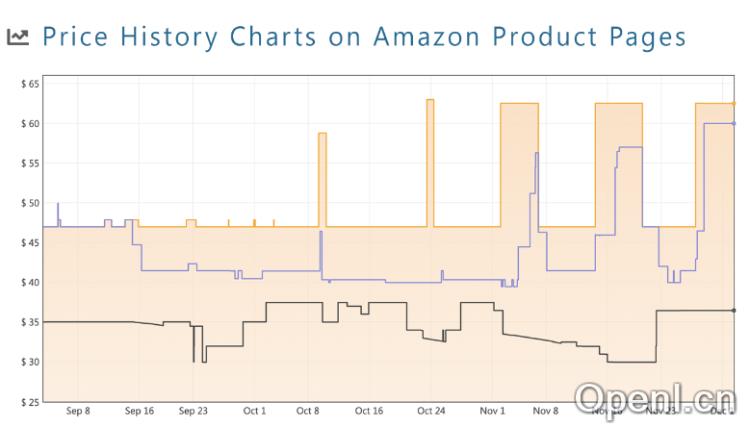Select the Oct 8 date label
Screen dimensions: 750x427
[x=308, y=410]
